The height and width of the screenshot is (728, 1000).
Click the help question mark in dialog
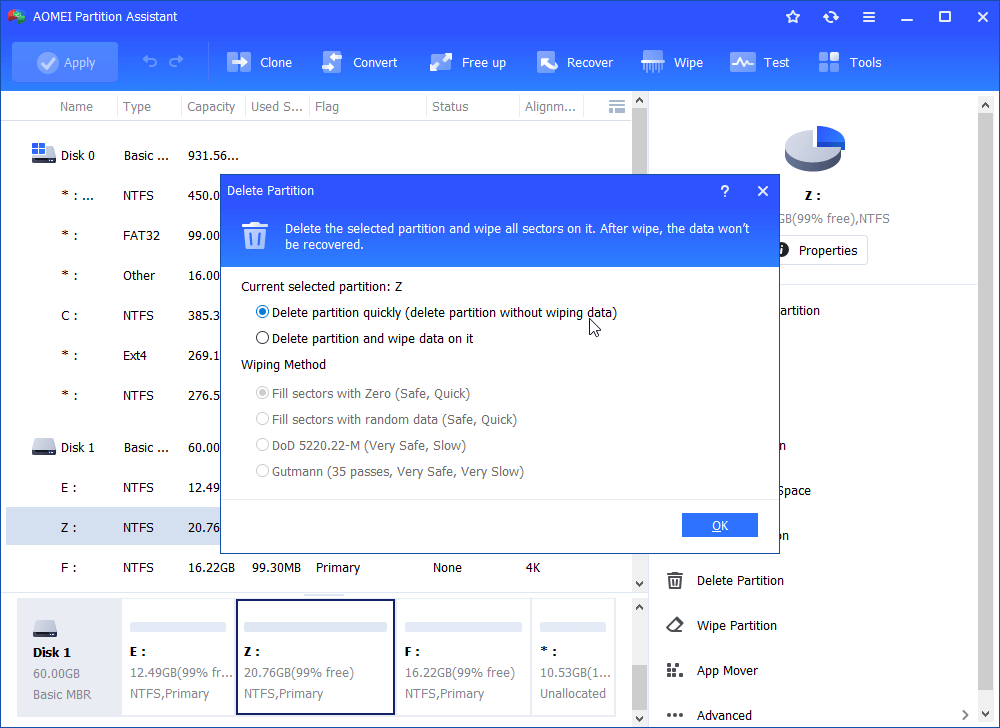tap(724, 191)
